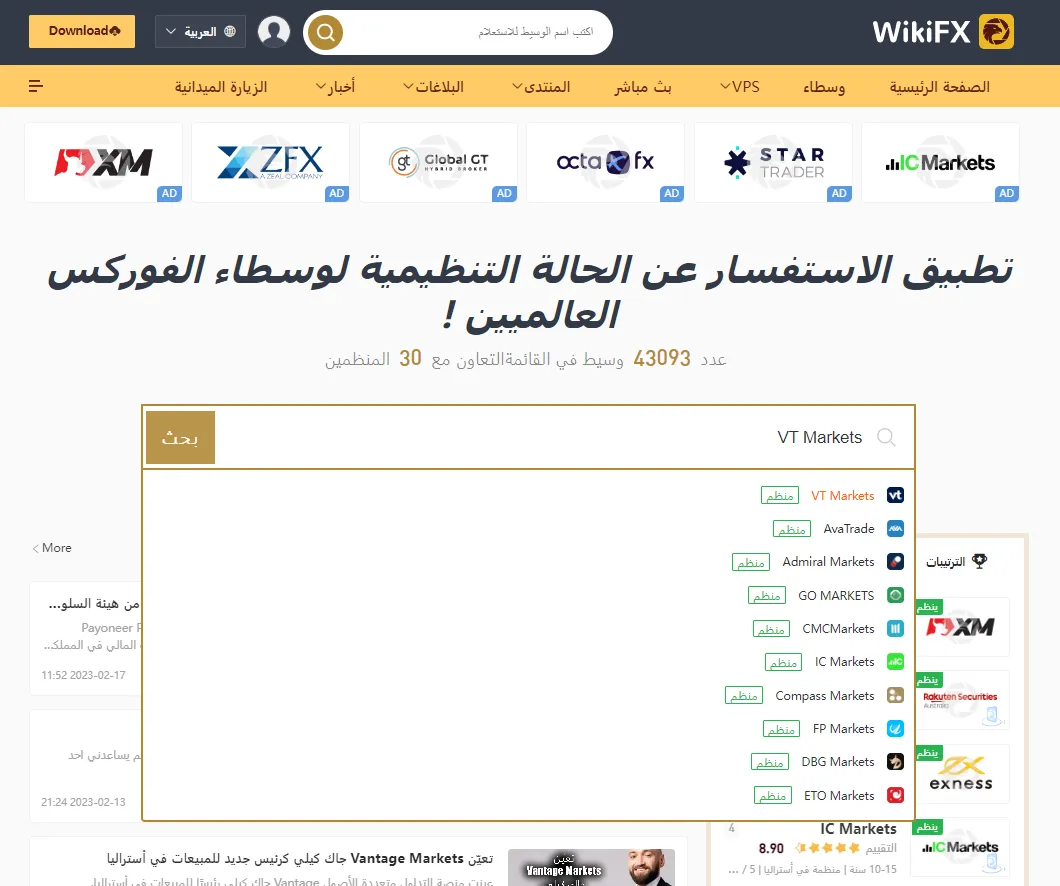Open the IC Markets advertisement banner

coord(940,162)
